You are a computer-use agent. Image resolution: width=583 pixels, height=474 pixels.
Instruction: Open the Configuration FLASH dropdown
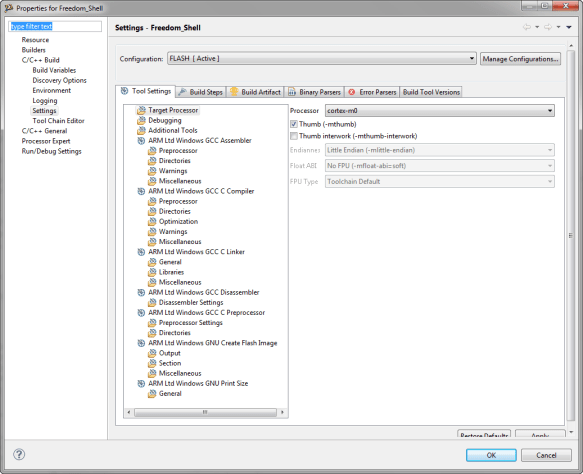click(x=322, y=59)
